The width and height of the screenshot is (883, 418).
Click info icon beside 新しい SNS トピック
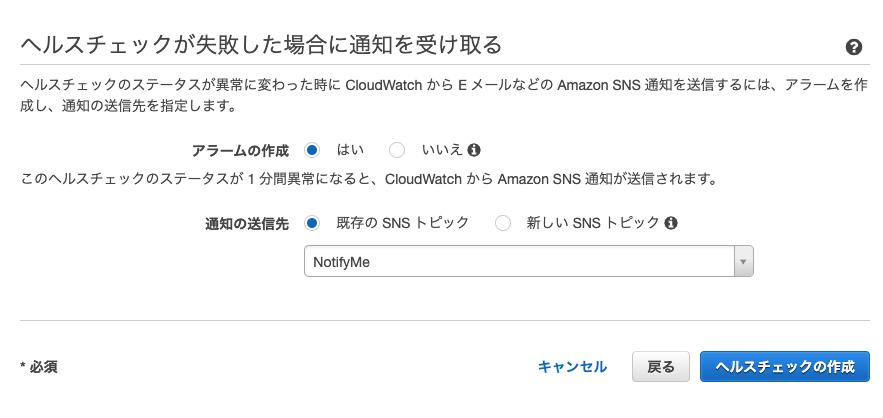(670, 223)
